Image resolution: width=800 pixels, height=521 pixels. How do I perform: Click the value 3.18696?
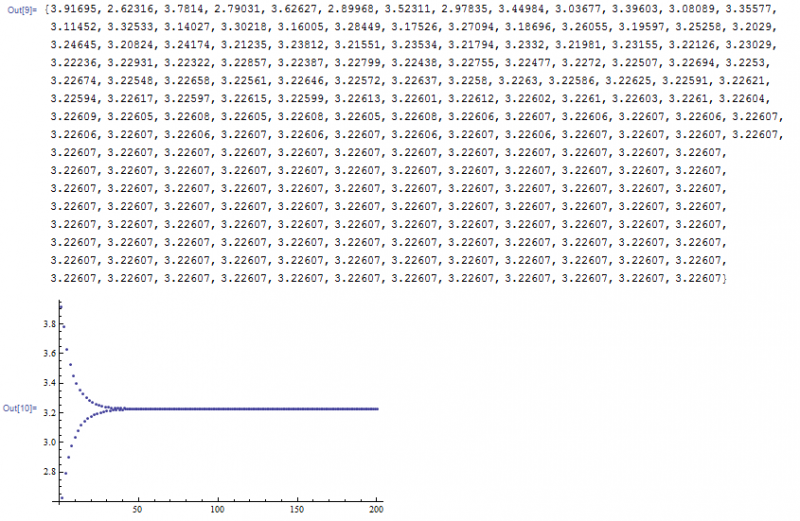tap(528, 27)
